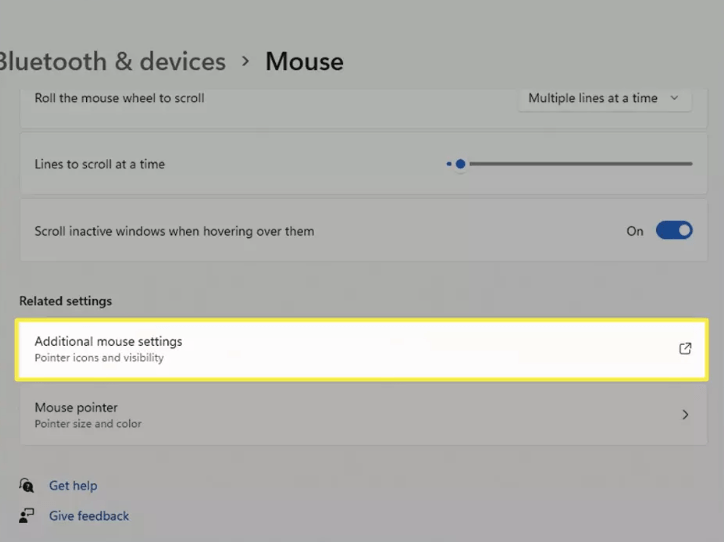Click 'Scroll inactive windows when hovering' label
Viewport: 724px width, 542px height.
175,231
